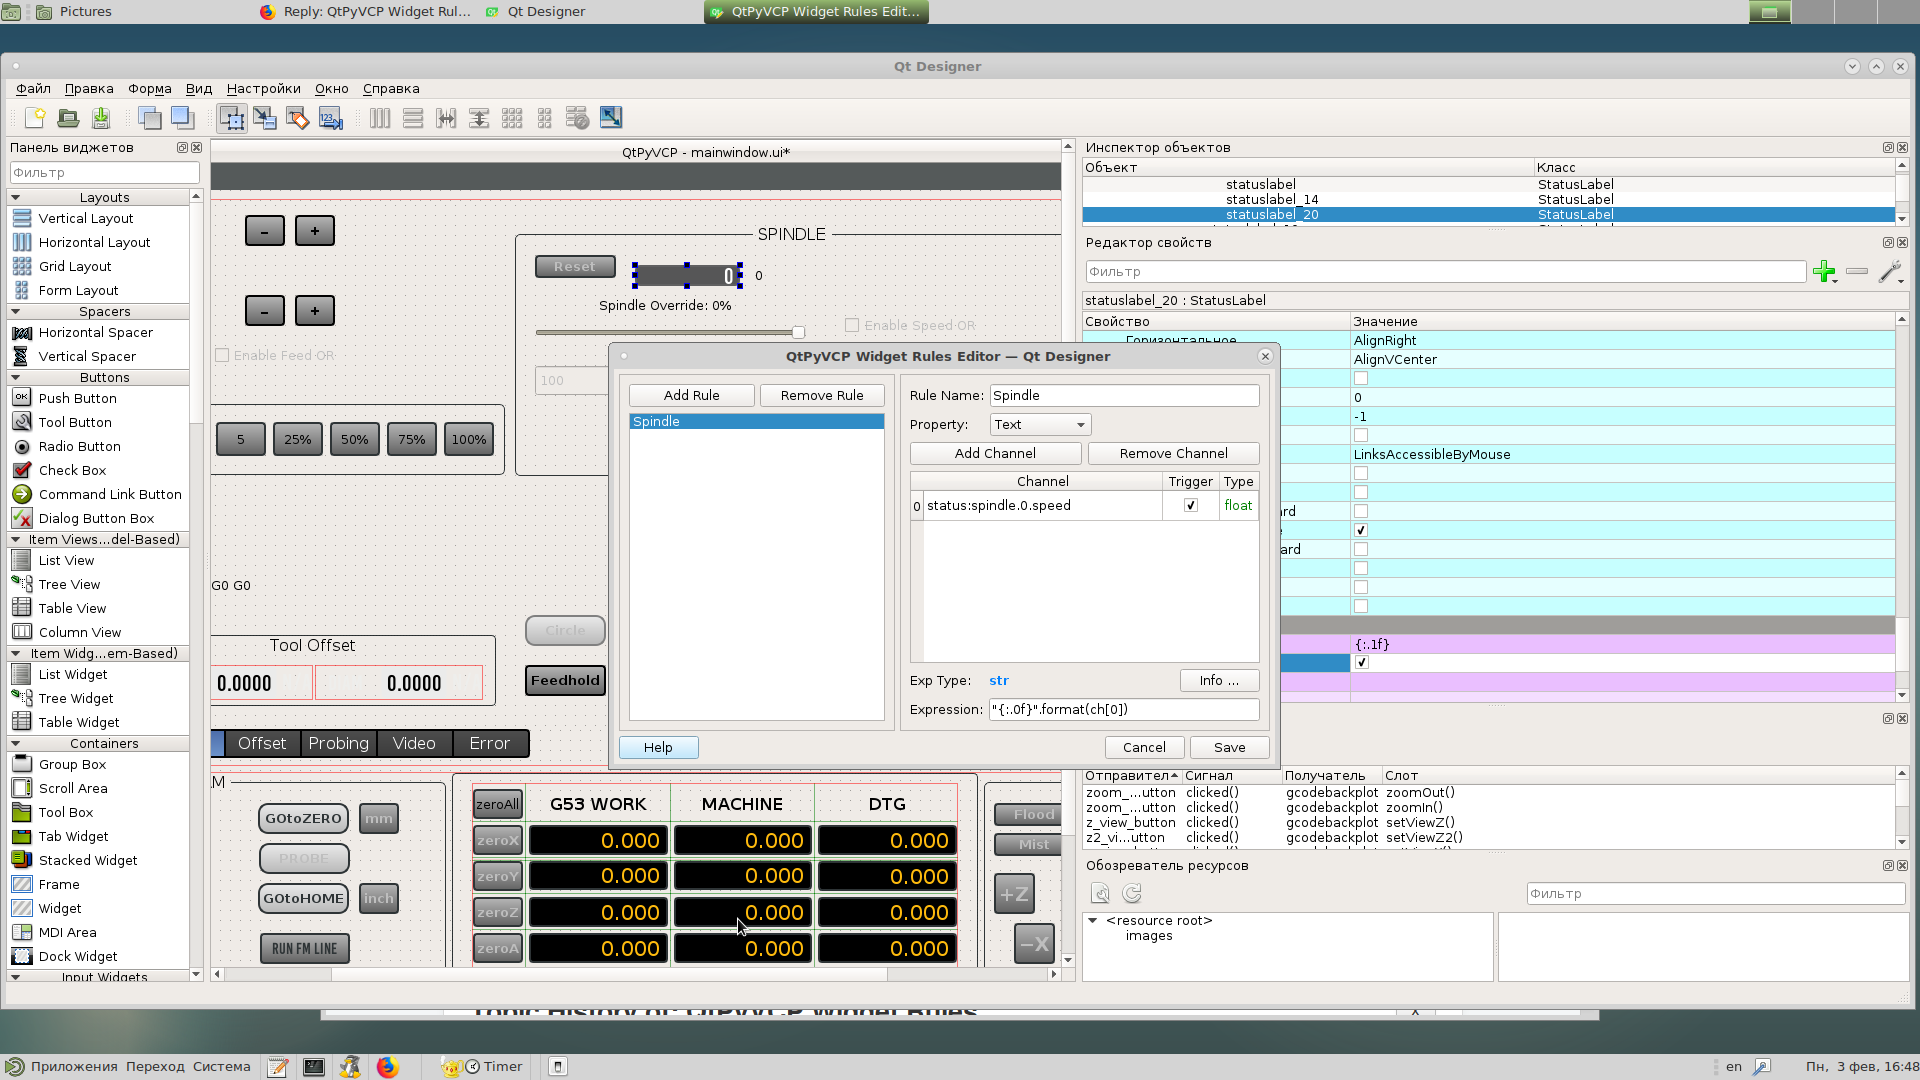Open the Property combo box showing Text
The height and width of the screenshot is (1080, 1920).
point(1040,425)
